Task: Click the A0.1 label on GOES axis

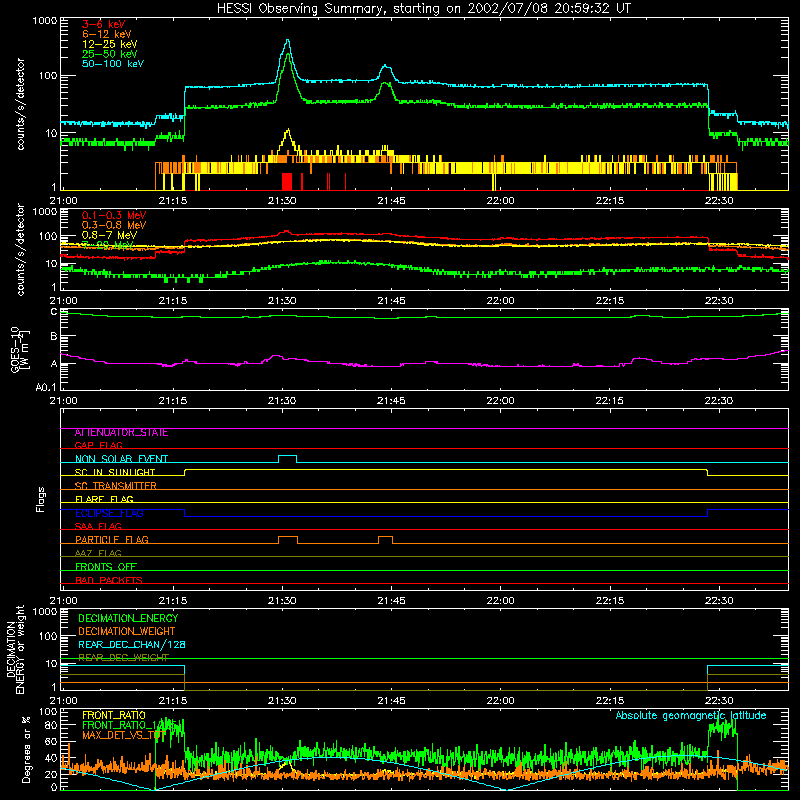Action: (x=46, y=388)
